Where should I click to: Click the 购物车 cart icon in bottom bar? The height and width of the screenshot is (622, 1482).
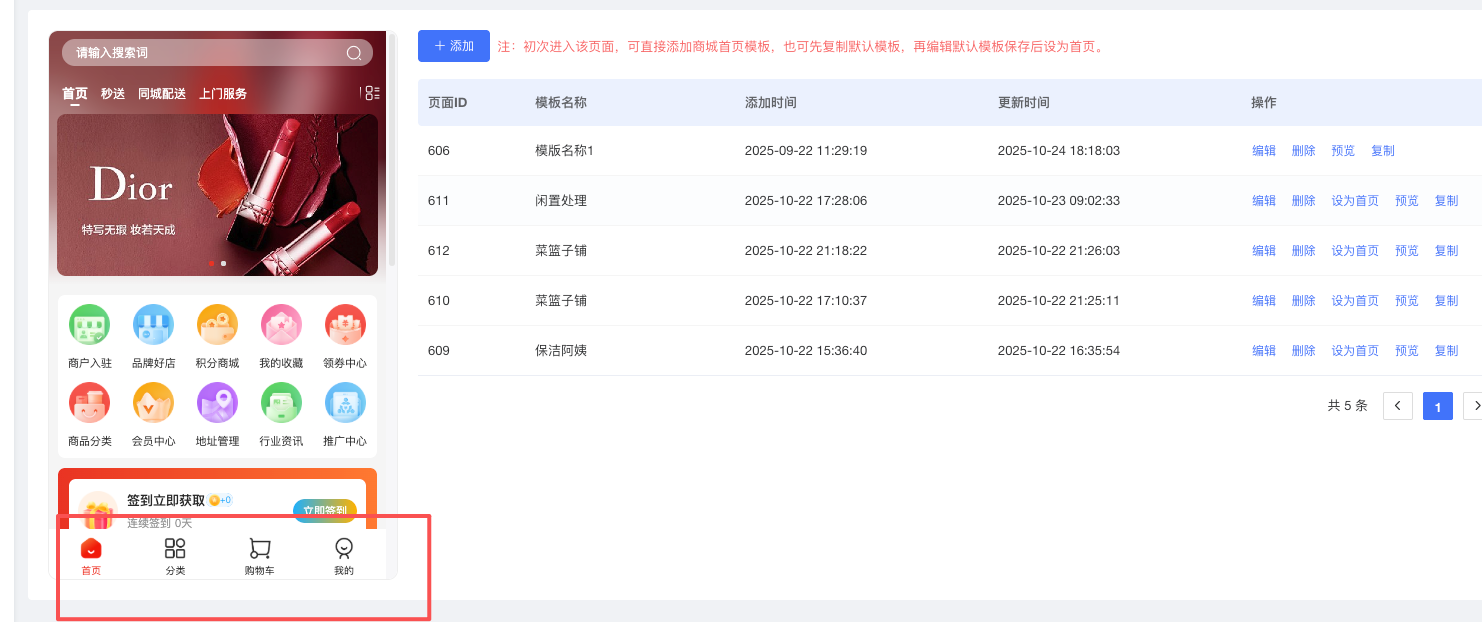pos(259,549)
